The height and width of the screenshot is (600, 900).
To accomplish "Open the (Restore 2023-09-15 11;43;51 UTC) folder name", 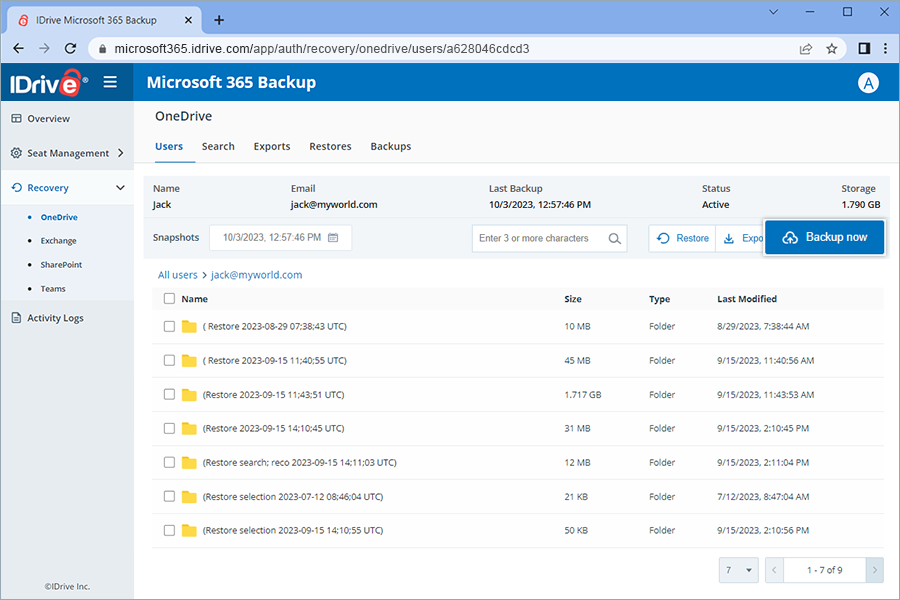I will click(273, 394).
